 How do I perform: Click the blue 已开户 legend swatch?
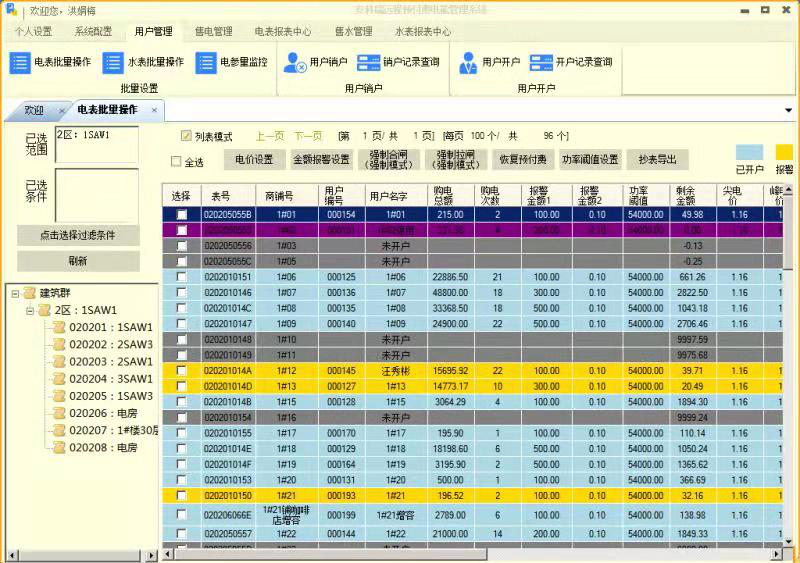pyautogui.click(x=749, y=152)
